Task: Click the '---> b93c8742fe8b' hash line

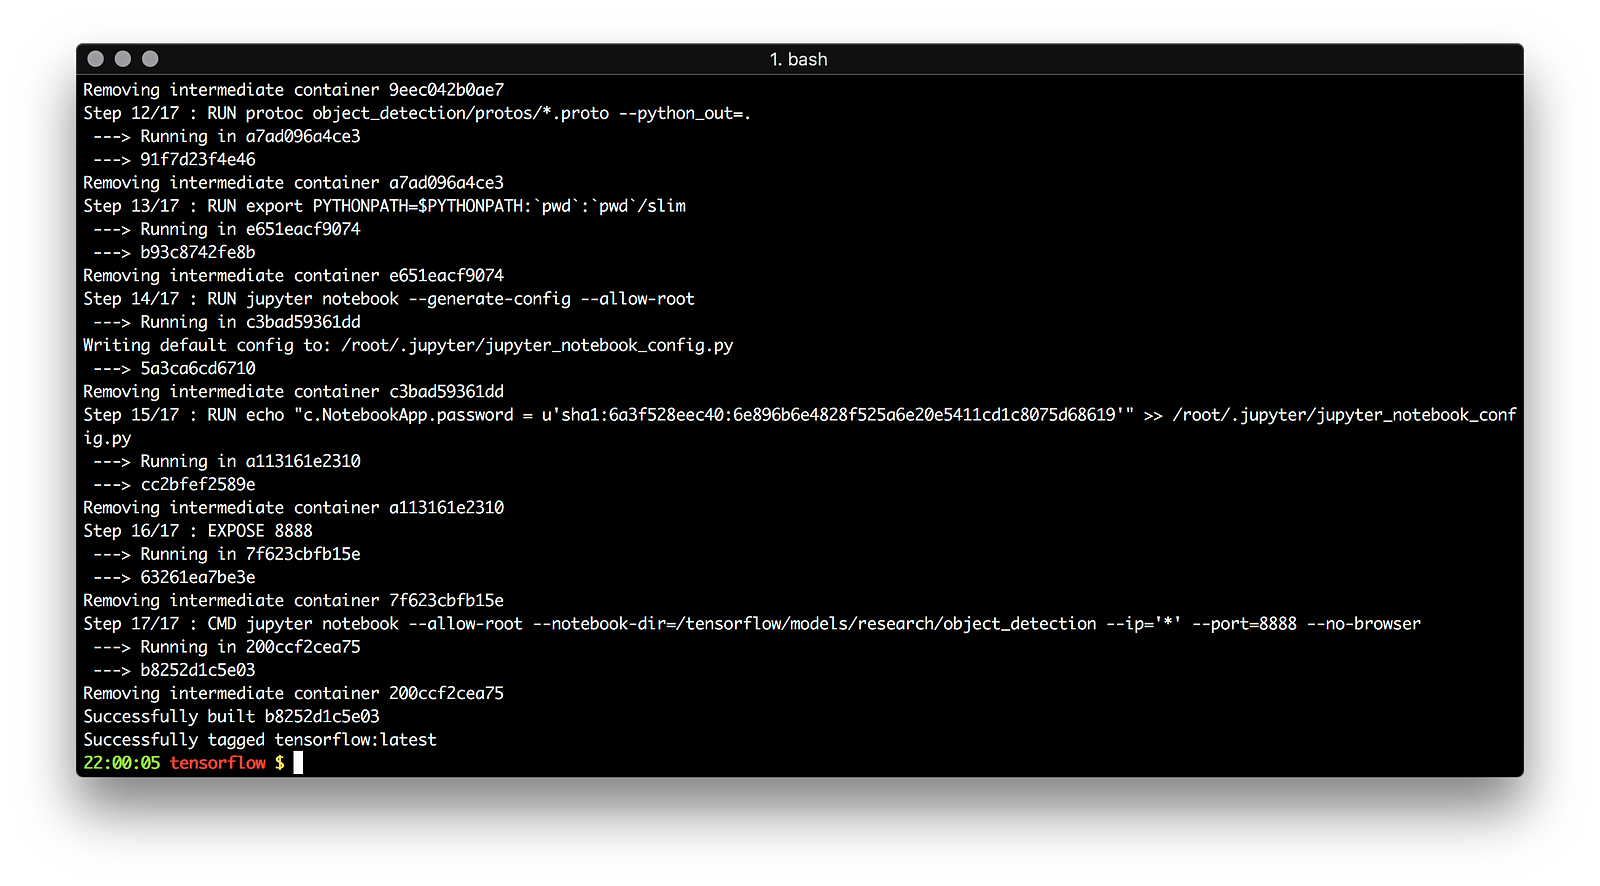Action: point(174,253)
